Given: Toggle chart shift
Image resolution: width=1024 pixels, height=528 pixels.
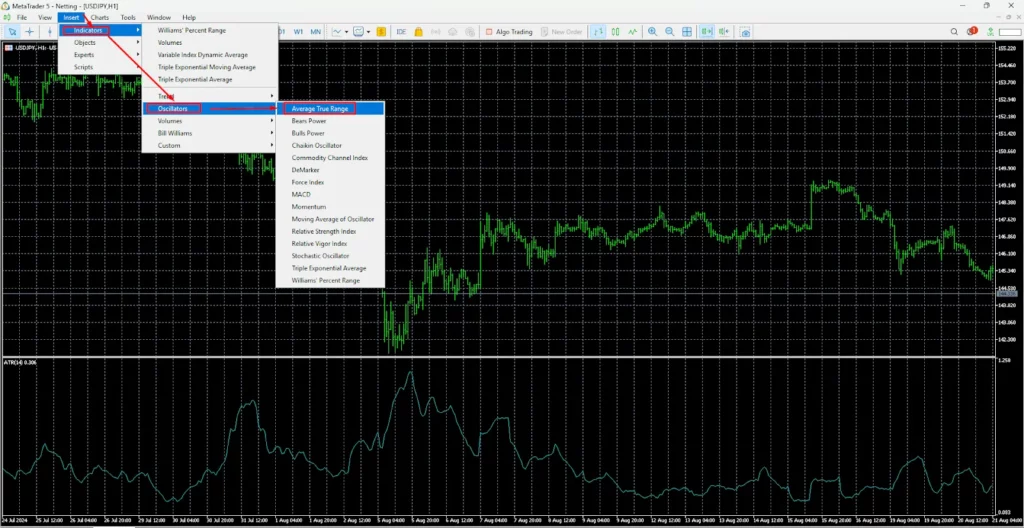Looking at the screenshot, I should [723, 31].
